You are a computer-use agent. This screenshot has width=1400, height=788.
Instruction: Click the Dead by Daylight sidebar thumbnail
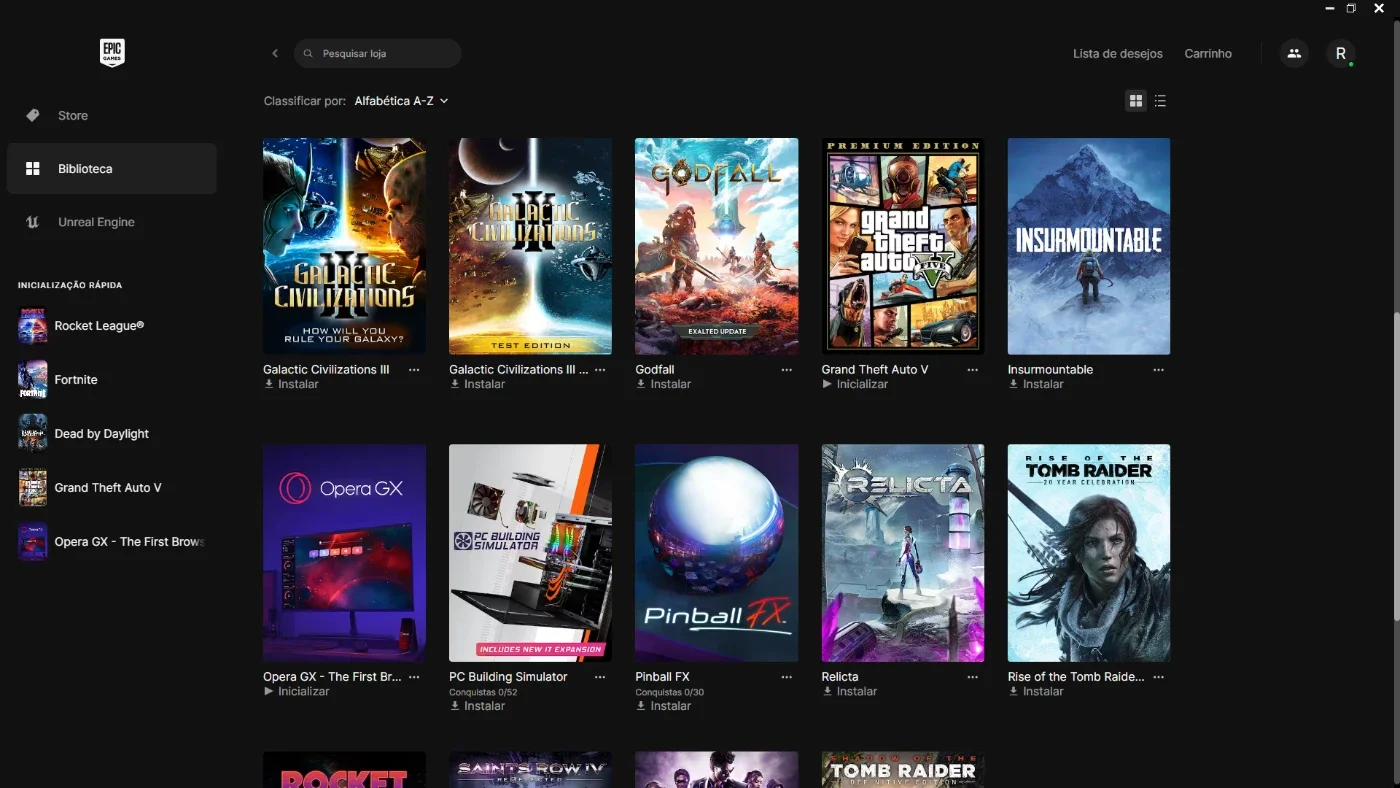tap(33, 433)
